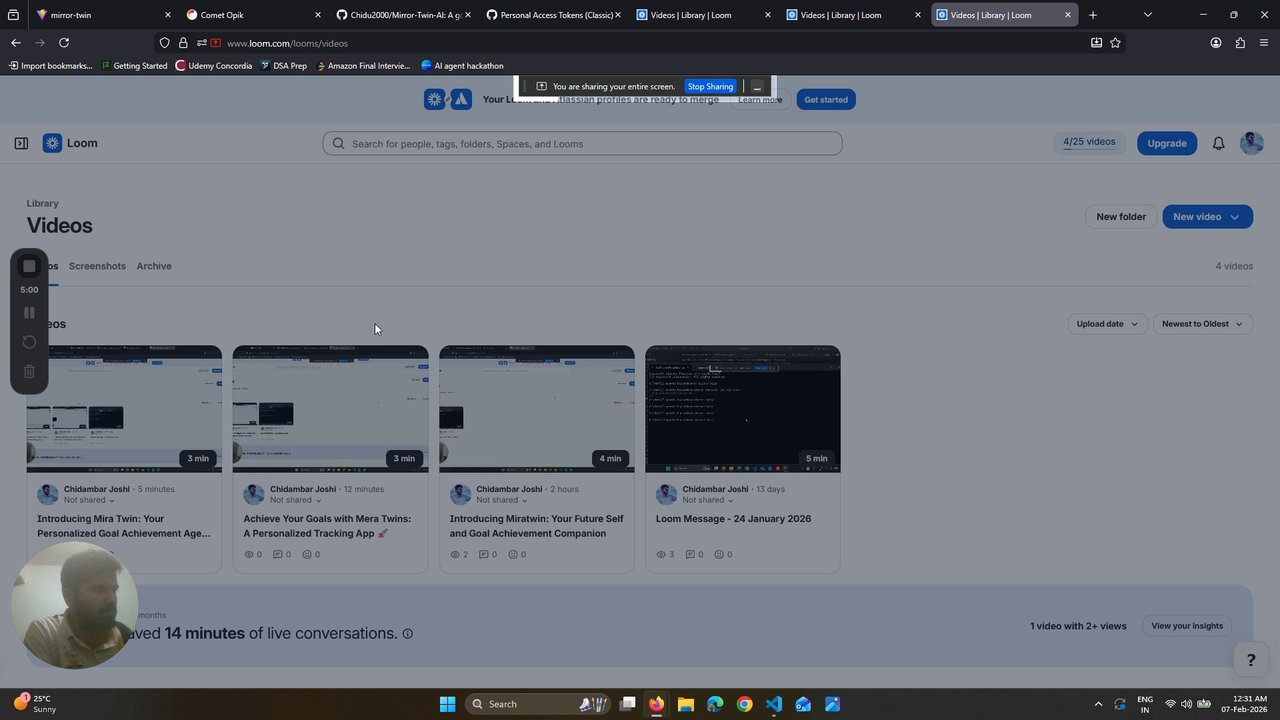
Task: Expand Not shared dropdown on 13 days video
Action: point(708,500)
